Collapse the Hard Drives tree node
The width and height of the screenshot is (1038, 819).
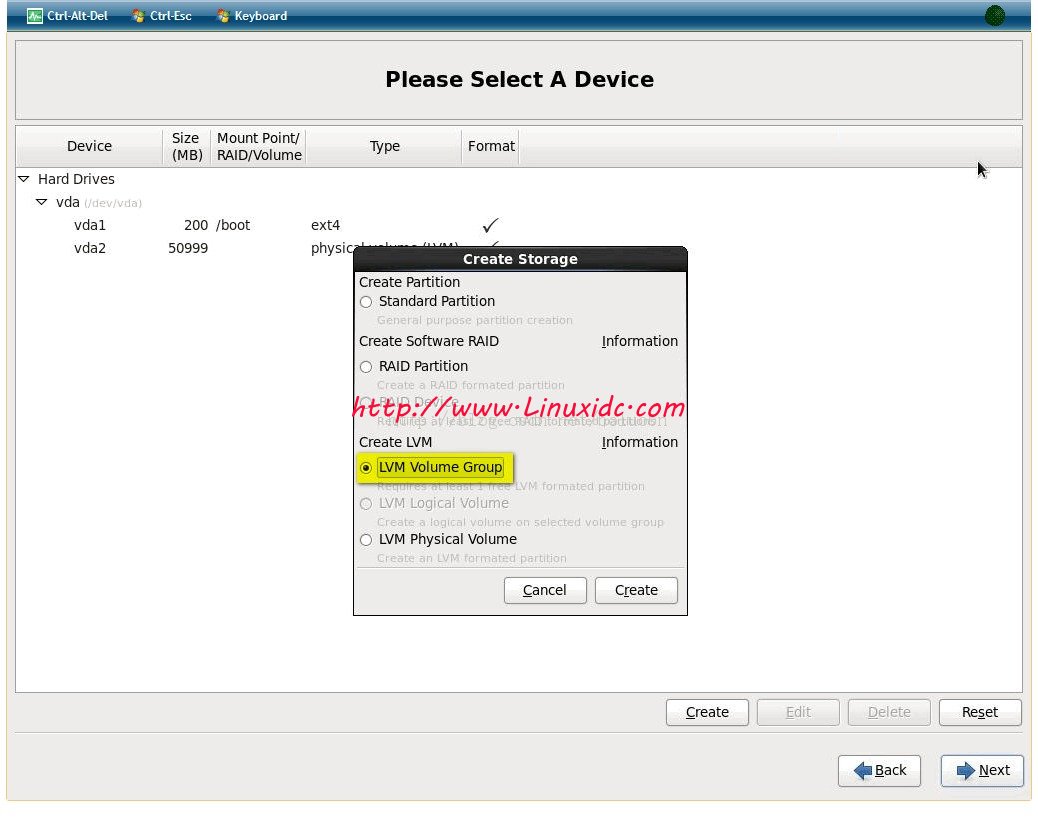(24, 180)
